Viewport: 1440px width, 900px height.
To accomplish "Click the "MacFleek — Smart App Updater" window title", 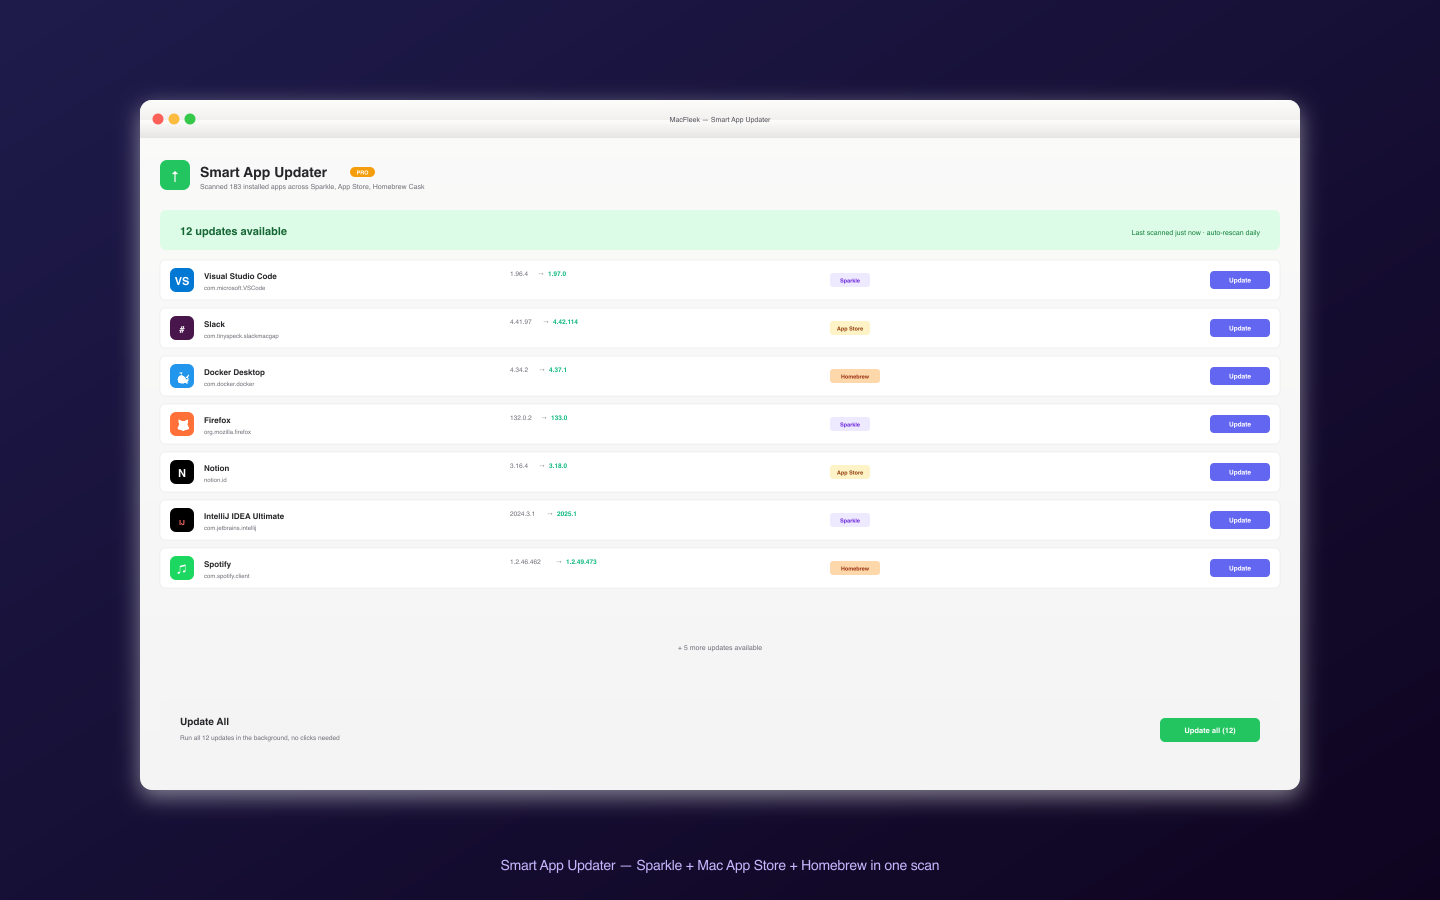I will point(720,120).
